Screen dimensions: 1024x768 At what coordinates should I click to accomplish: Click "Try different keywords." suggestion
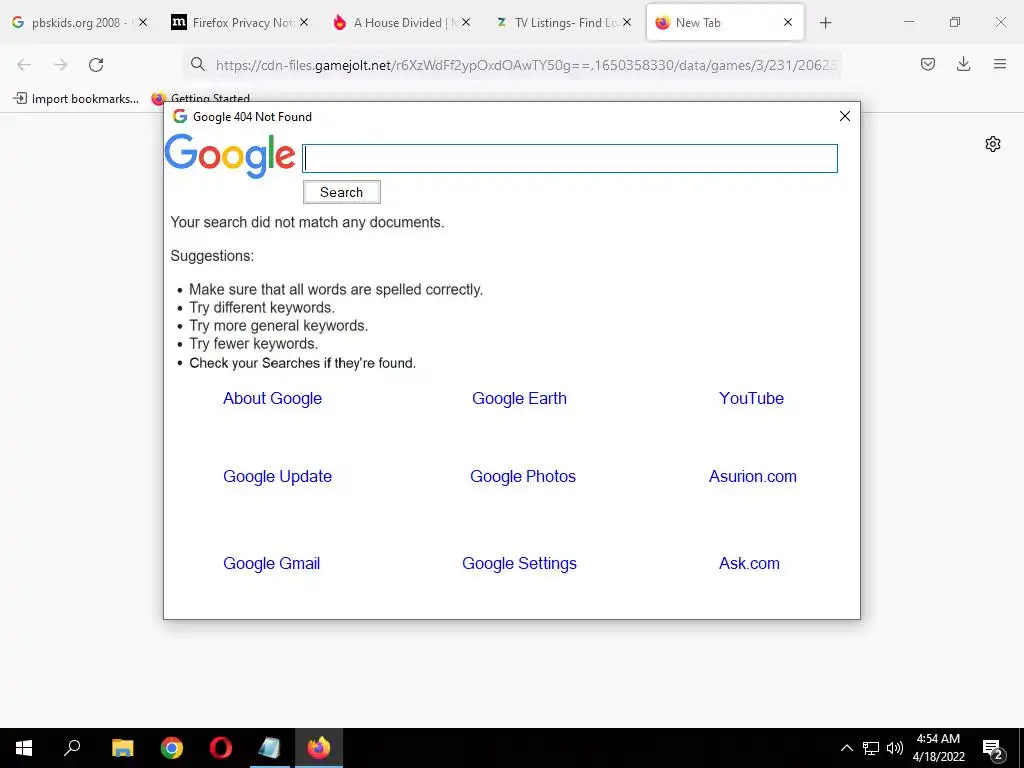262,308
